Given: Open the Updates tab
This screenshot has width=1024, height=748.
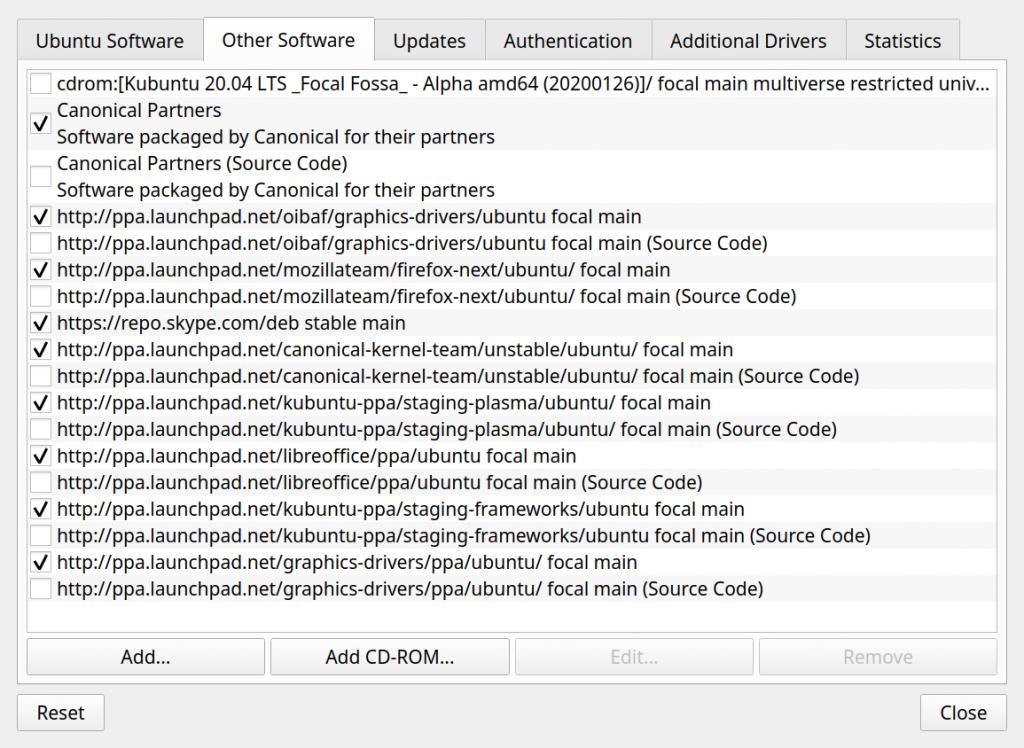Looking at the screenshot, I should (x=429, y=41).
